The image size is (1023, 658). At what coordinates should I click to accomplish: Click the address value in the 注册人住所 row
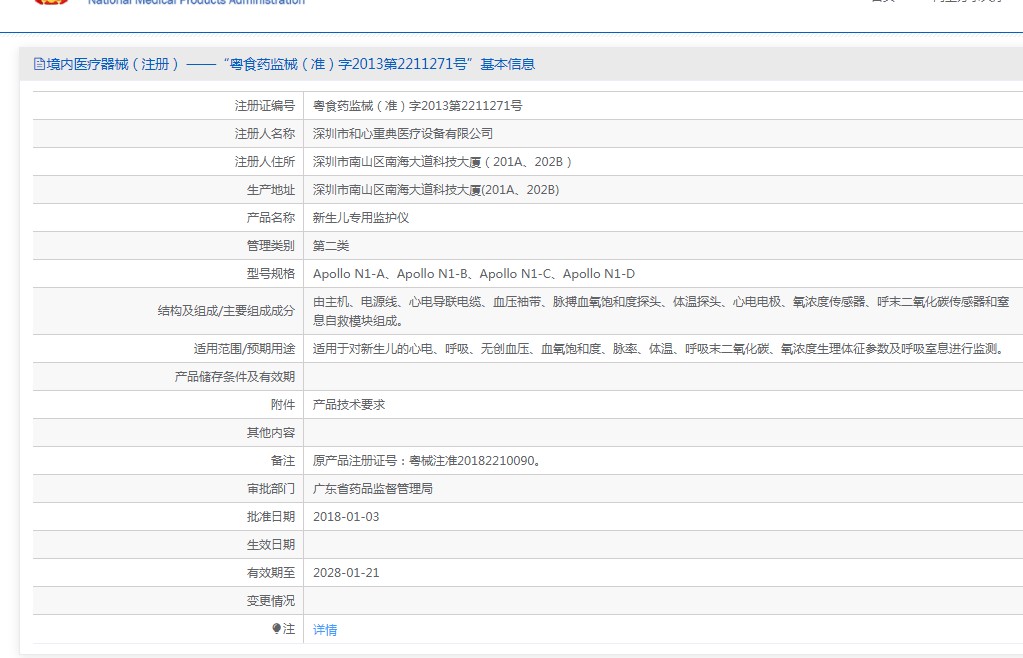click(442, 162)
